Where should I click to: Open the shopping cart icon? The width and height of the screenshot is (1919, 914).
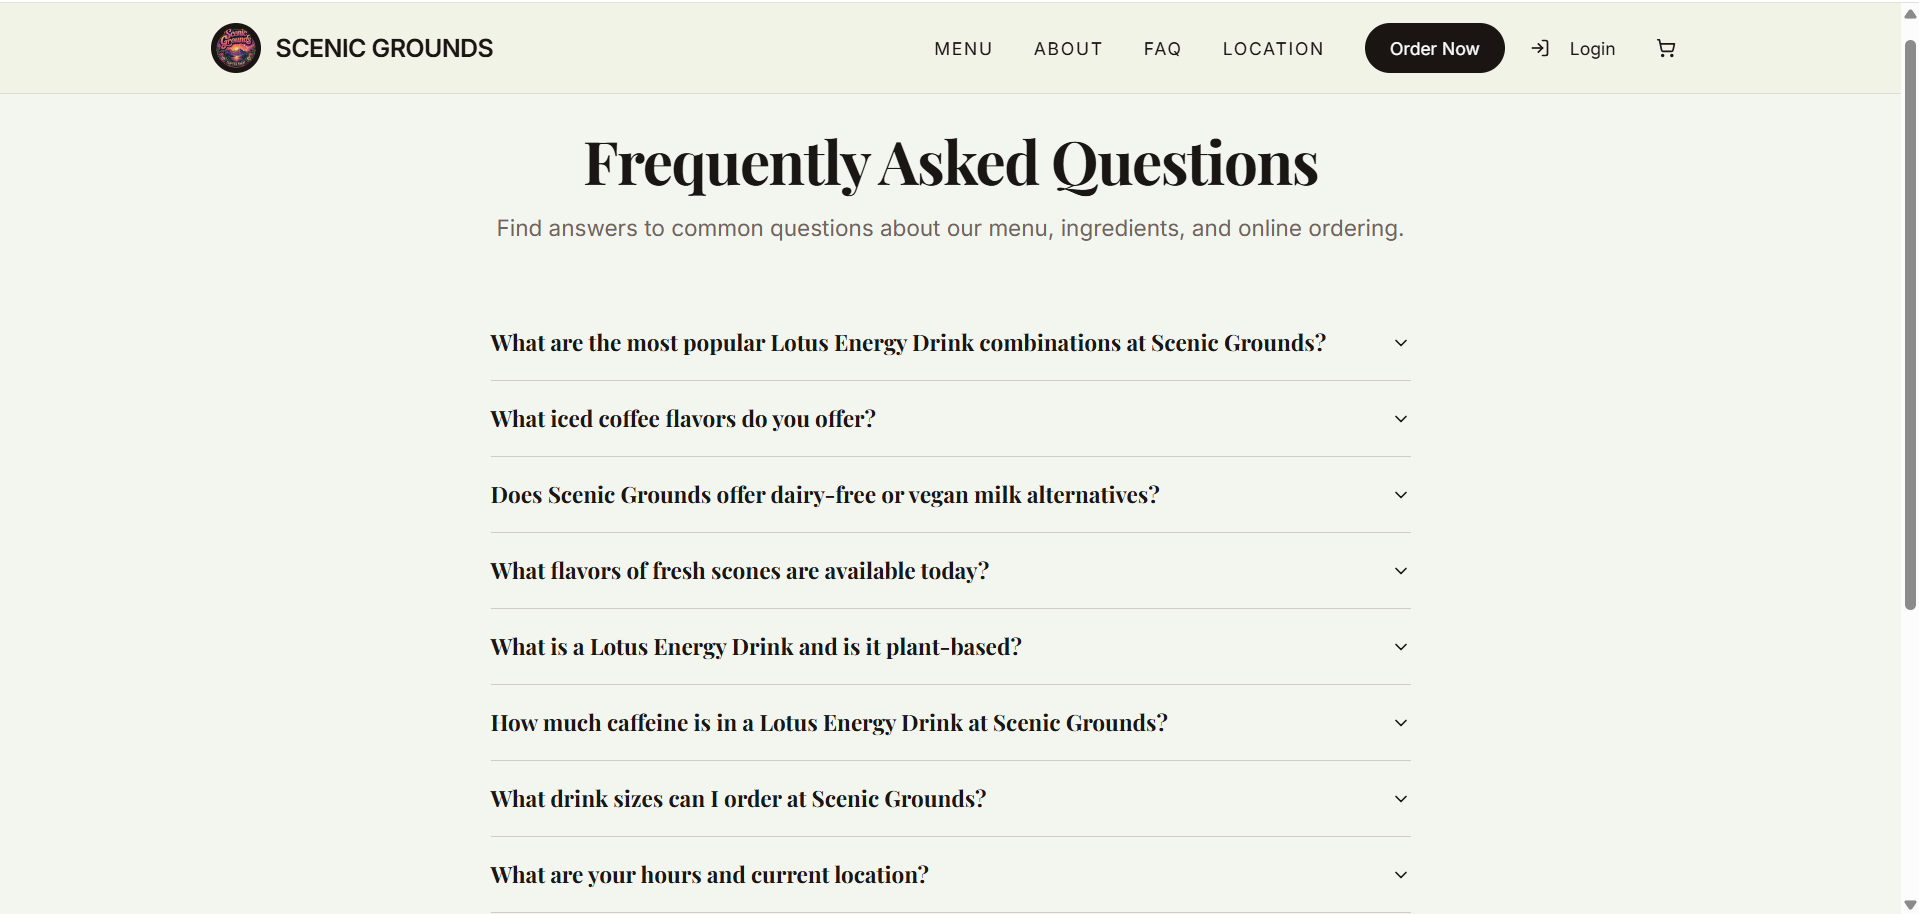click(x=1666, y=48)
